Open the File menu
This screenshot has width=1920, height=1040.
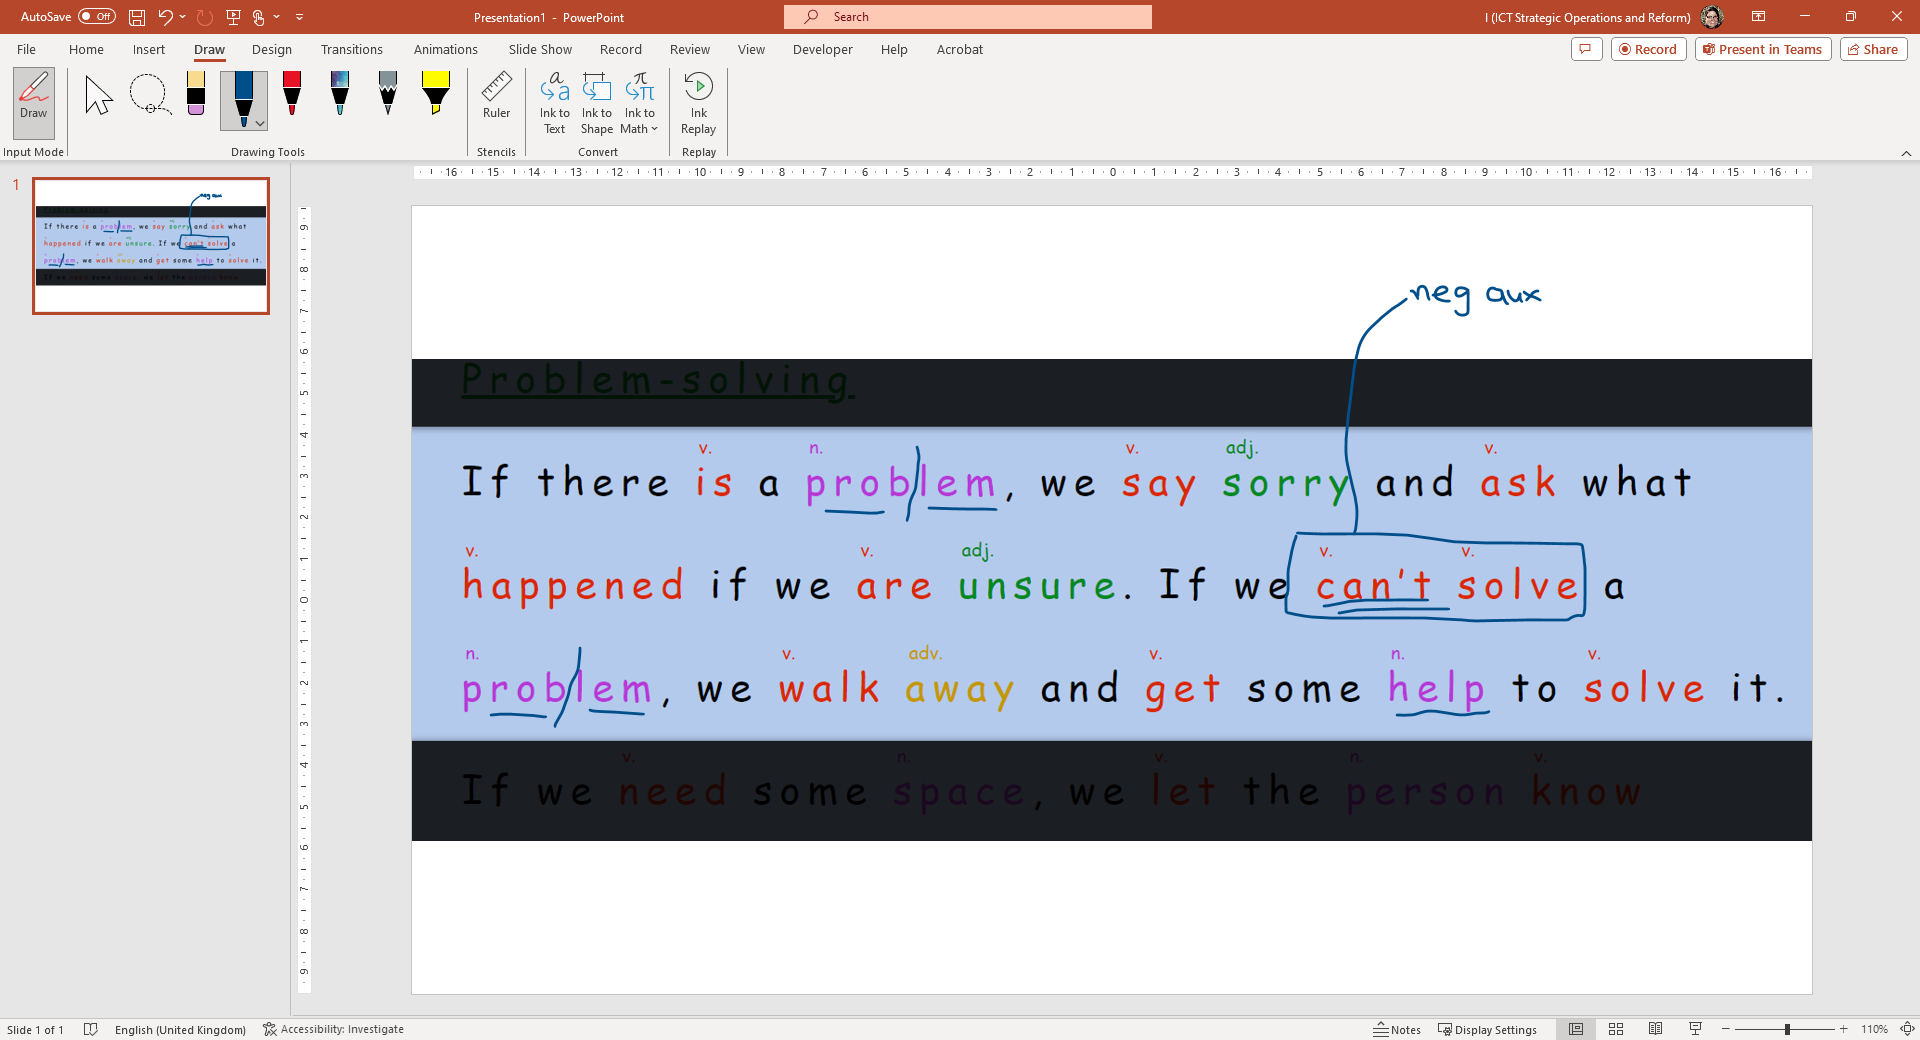(27, 49)
